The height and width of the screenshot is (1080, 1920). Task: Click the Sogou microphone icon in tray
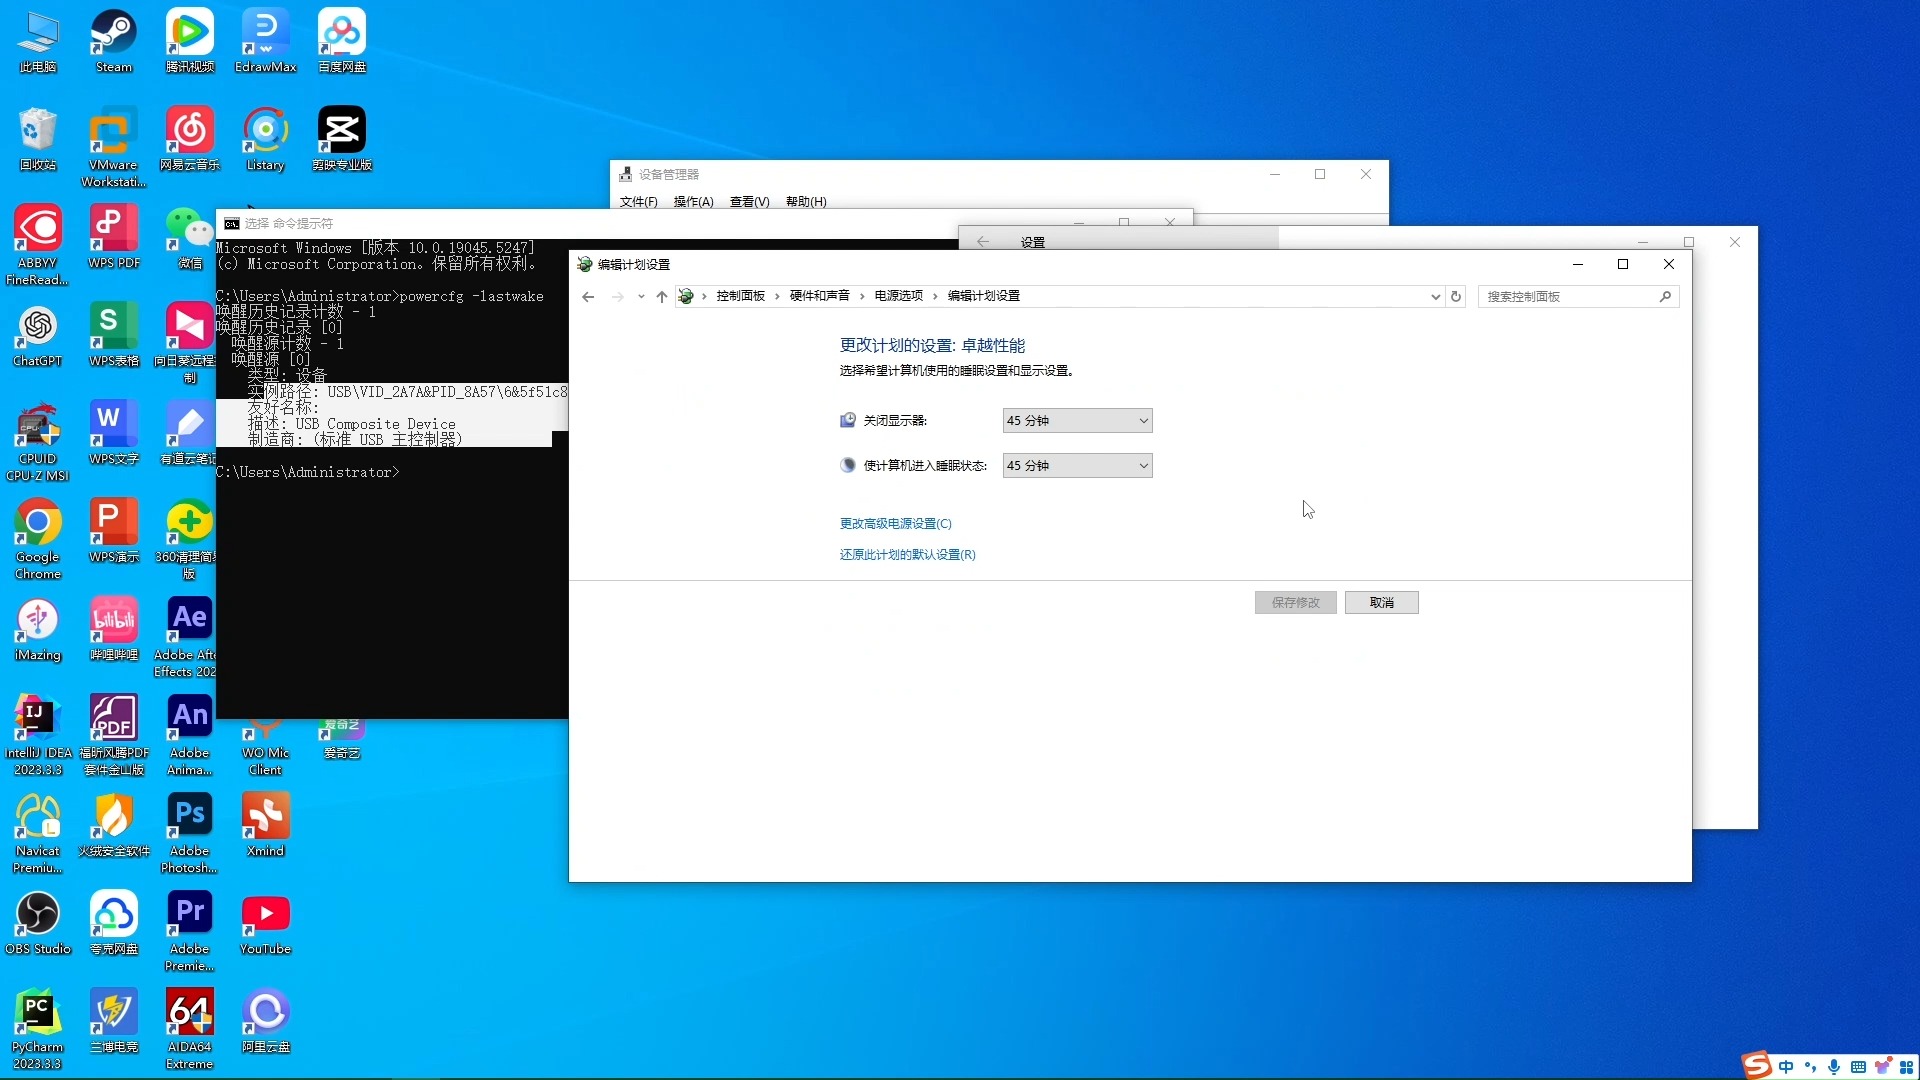[x=1834, y=1068]
